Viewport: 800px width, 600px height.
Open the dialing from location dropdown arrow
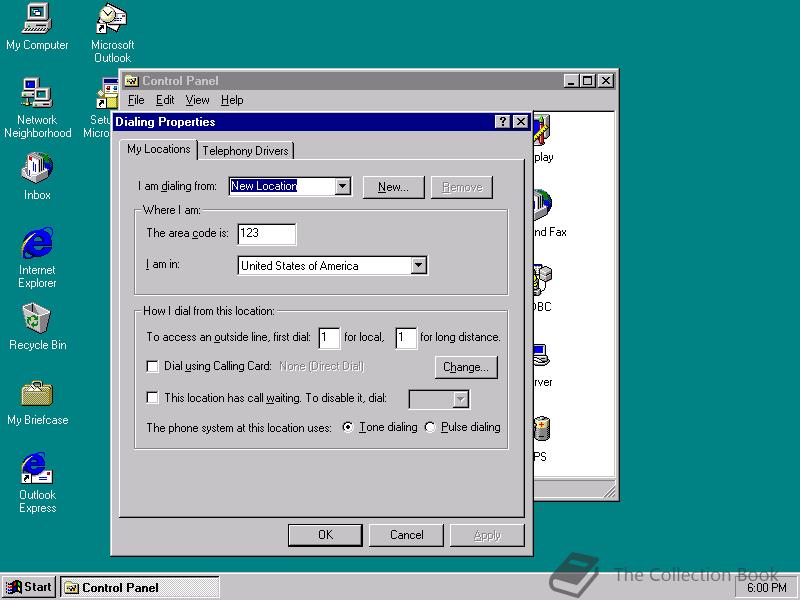pos(343,186)
